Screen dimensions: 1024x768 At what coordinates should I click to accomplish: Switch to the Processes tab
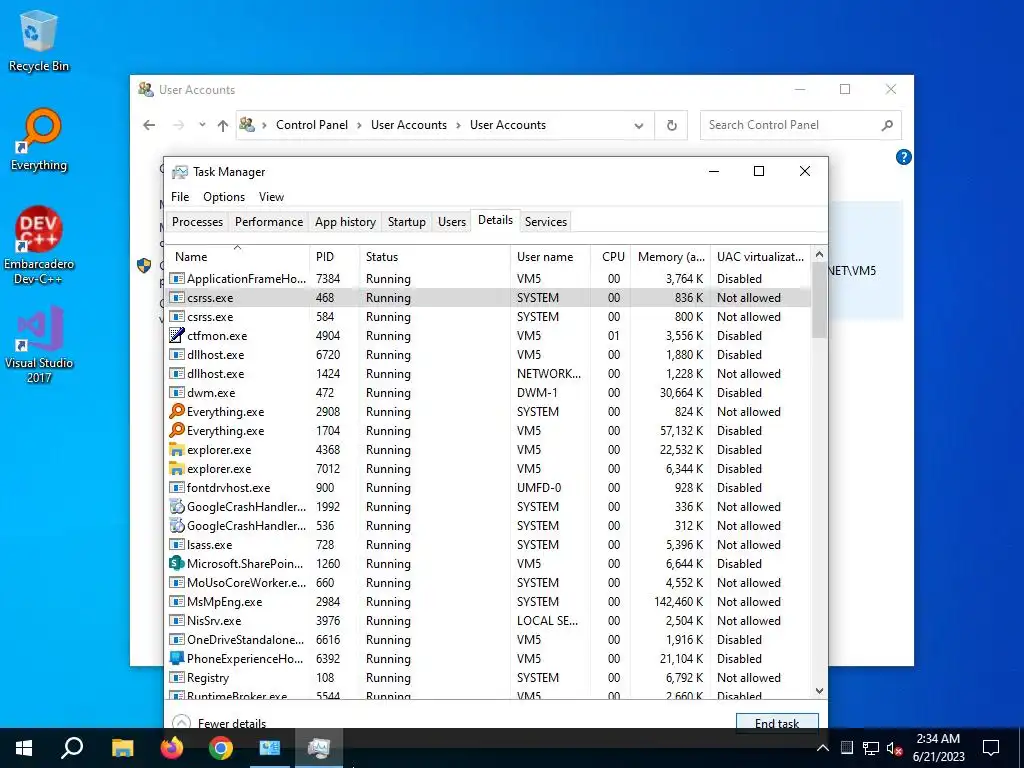tap(197, 222)
